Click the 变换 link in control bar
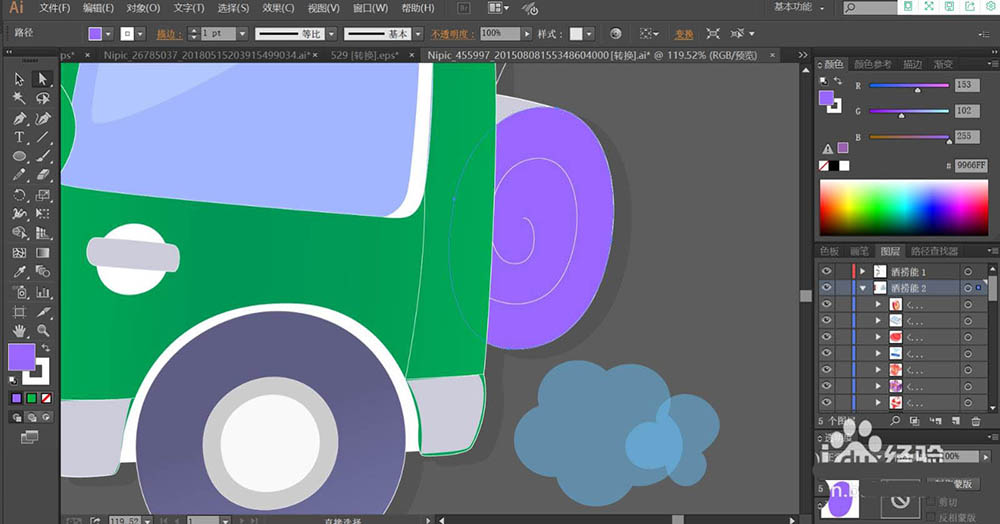This screenshot has width=1000, height=524. tap(683, 33)
